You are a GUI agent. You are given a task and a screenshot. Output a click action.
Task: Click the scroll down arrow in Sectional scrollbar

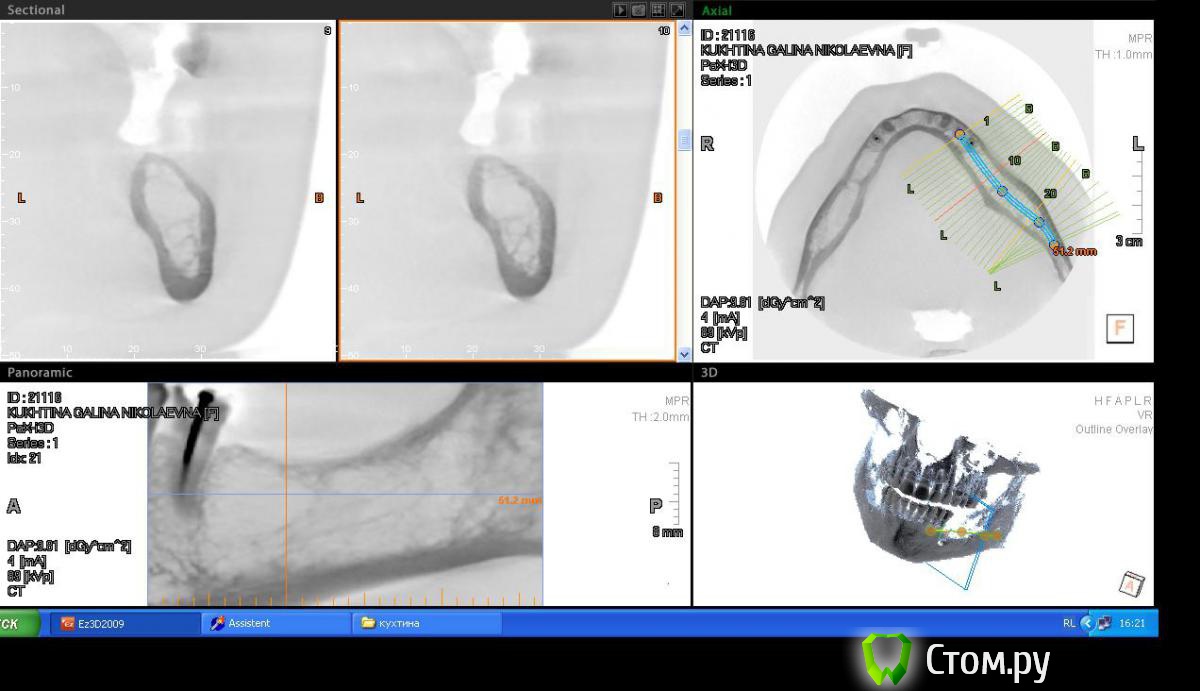685,353
